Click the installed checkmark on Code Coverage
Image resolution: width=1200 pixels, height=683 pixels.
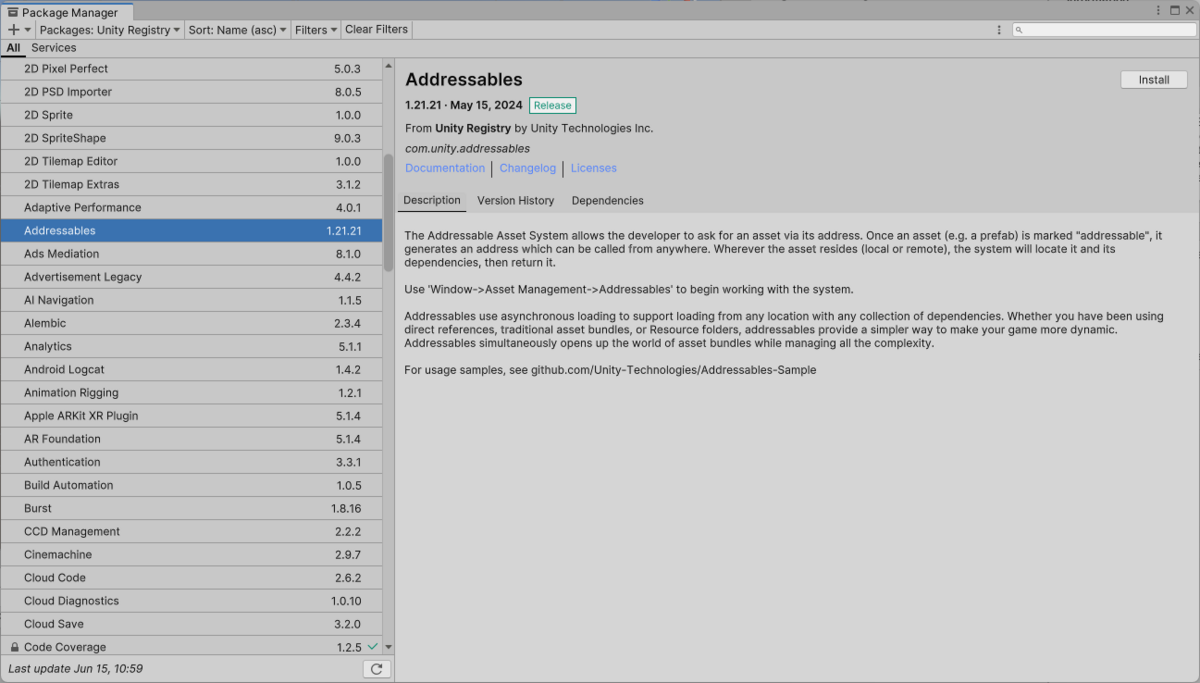pyautogui.click(x=373, y=646)
